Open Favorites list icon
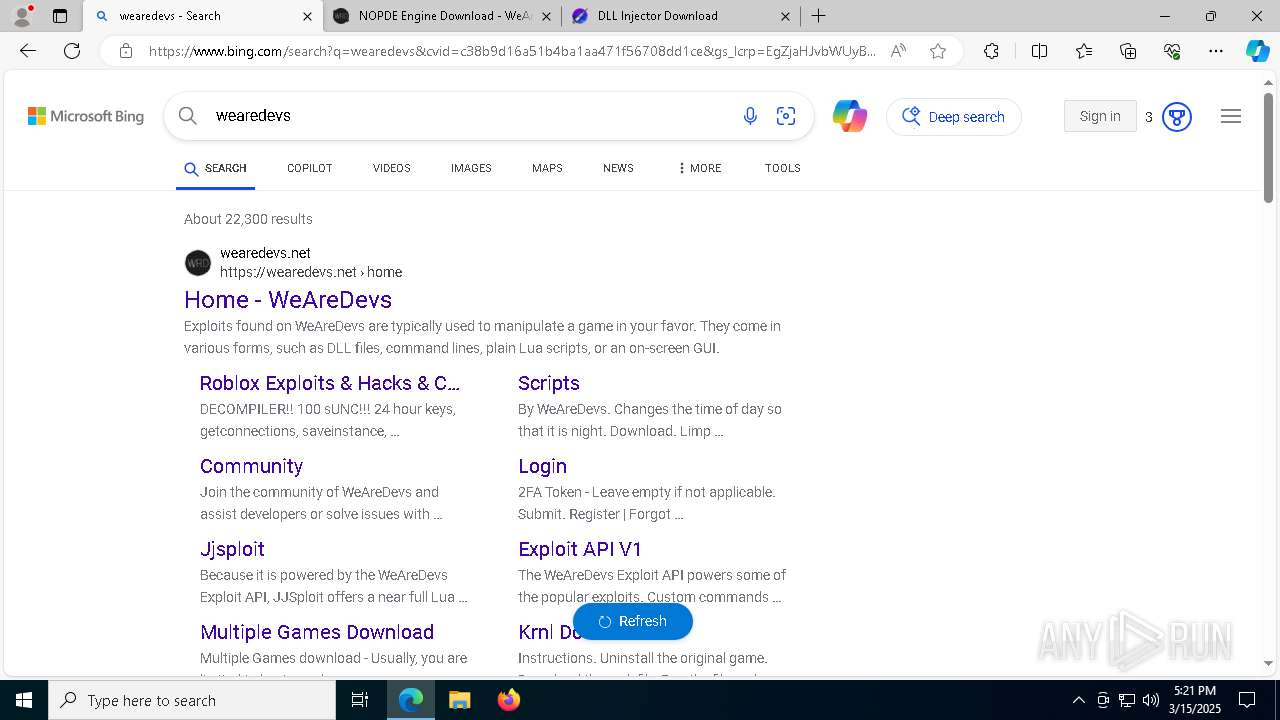1280x720 pixels. [x=1084, y=51]
